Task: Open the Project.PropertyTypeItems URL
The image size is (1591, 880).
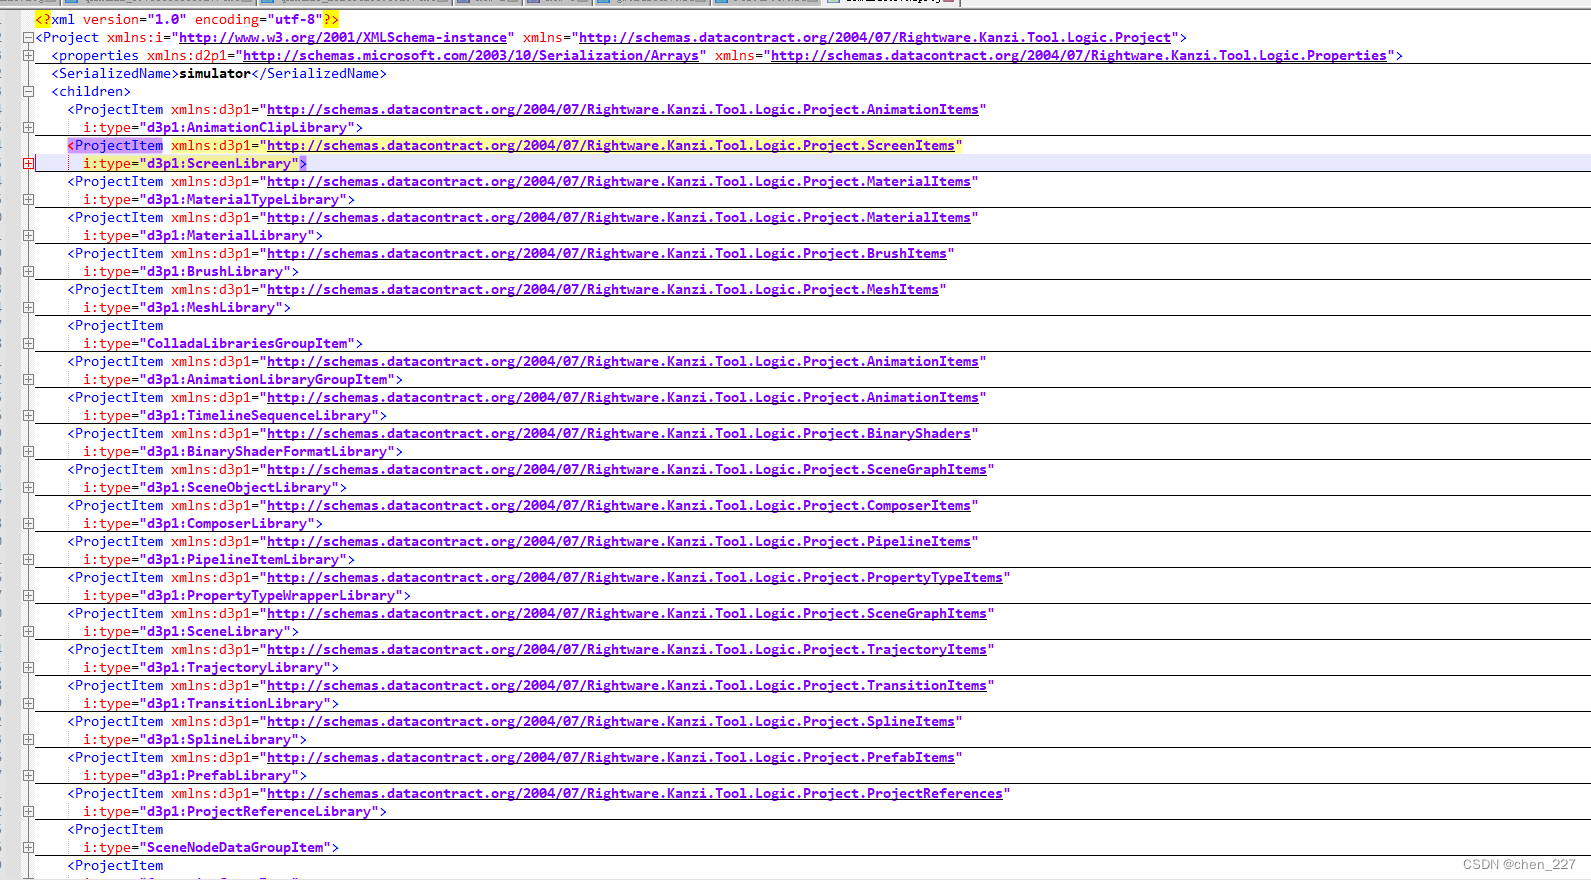Action: click(635, 578)
